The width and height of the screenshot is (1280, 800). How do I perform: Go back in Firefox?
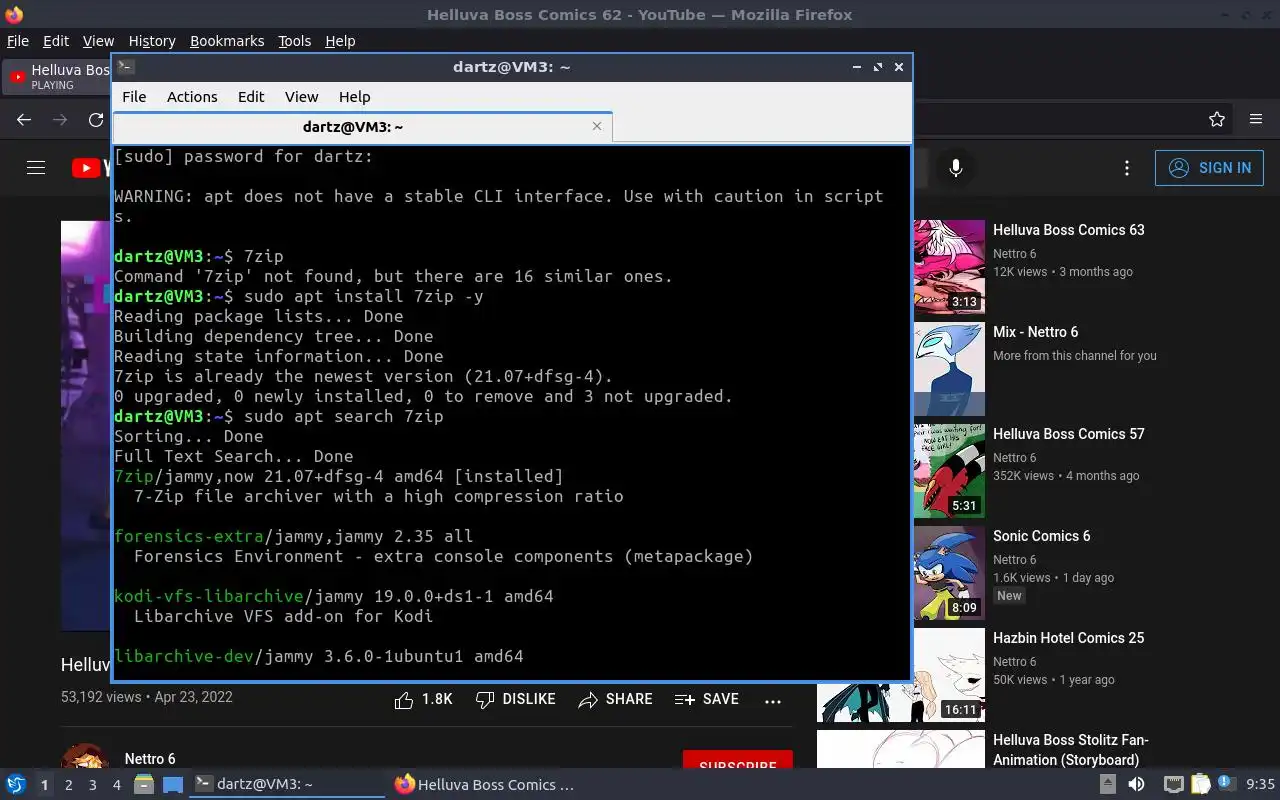(x=24, y=120)
